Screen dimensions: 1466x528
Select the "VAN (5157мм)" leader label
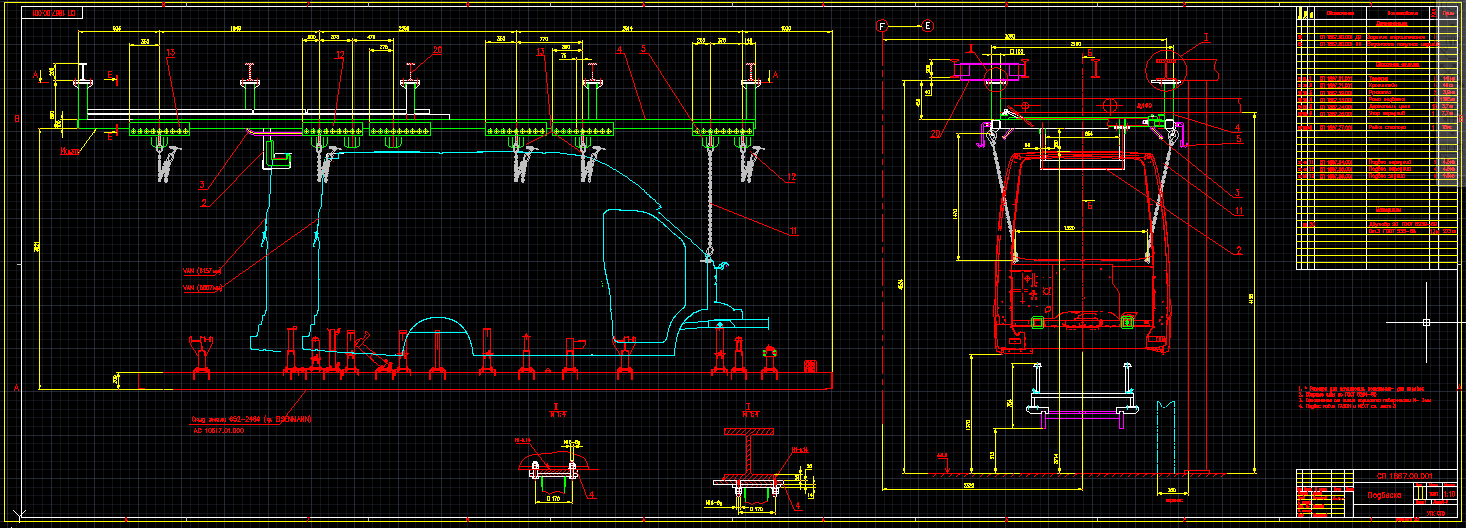tap(203, 270)
